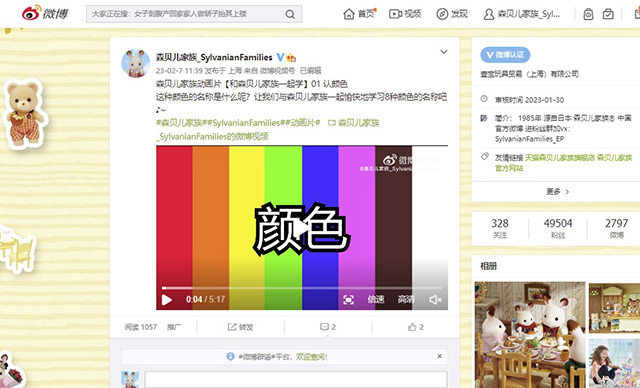Seek using the video progress bar
The width and height of the screenshot is (640, 388).
[x=302, y=288]
